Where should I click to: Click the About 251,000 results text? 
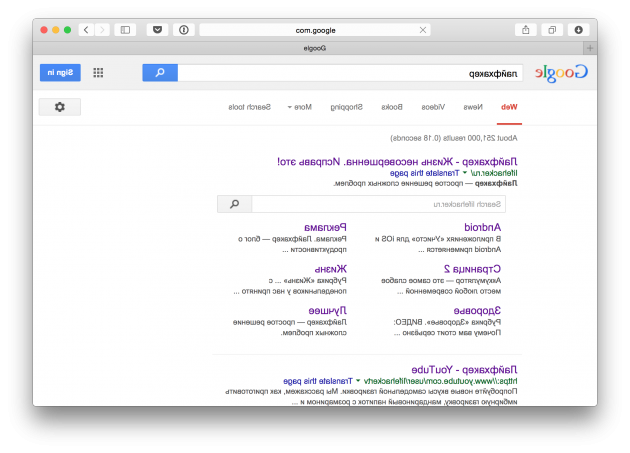454,138
